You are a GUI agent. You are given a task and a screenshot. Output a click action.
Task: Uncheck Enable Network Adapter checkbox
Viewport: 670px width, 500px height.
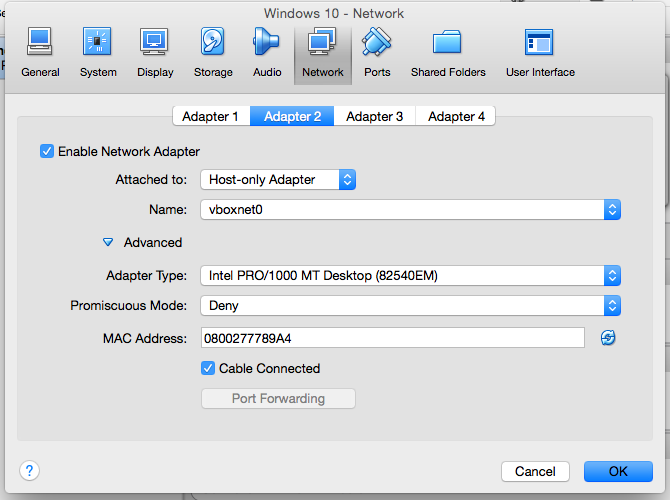click(46, 151)
